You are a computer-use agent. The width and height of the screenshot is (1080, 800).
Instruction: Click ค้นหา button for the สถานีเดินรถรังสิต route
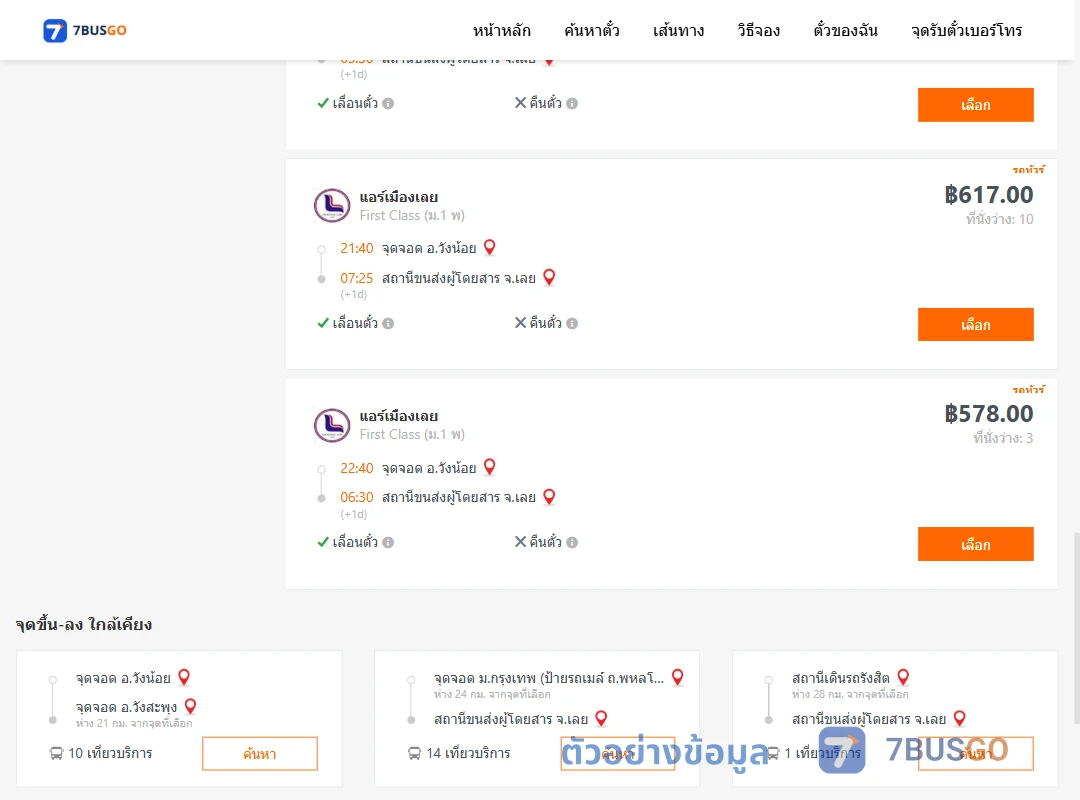975,754
